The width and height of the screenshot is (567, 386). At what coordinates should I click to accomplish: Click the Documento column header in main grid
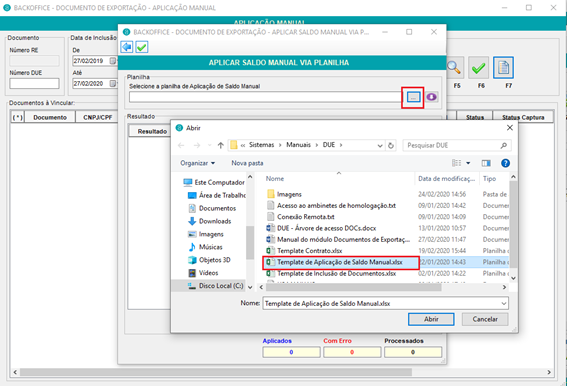pyautogui.click(x=50, y=117)
